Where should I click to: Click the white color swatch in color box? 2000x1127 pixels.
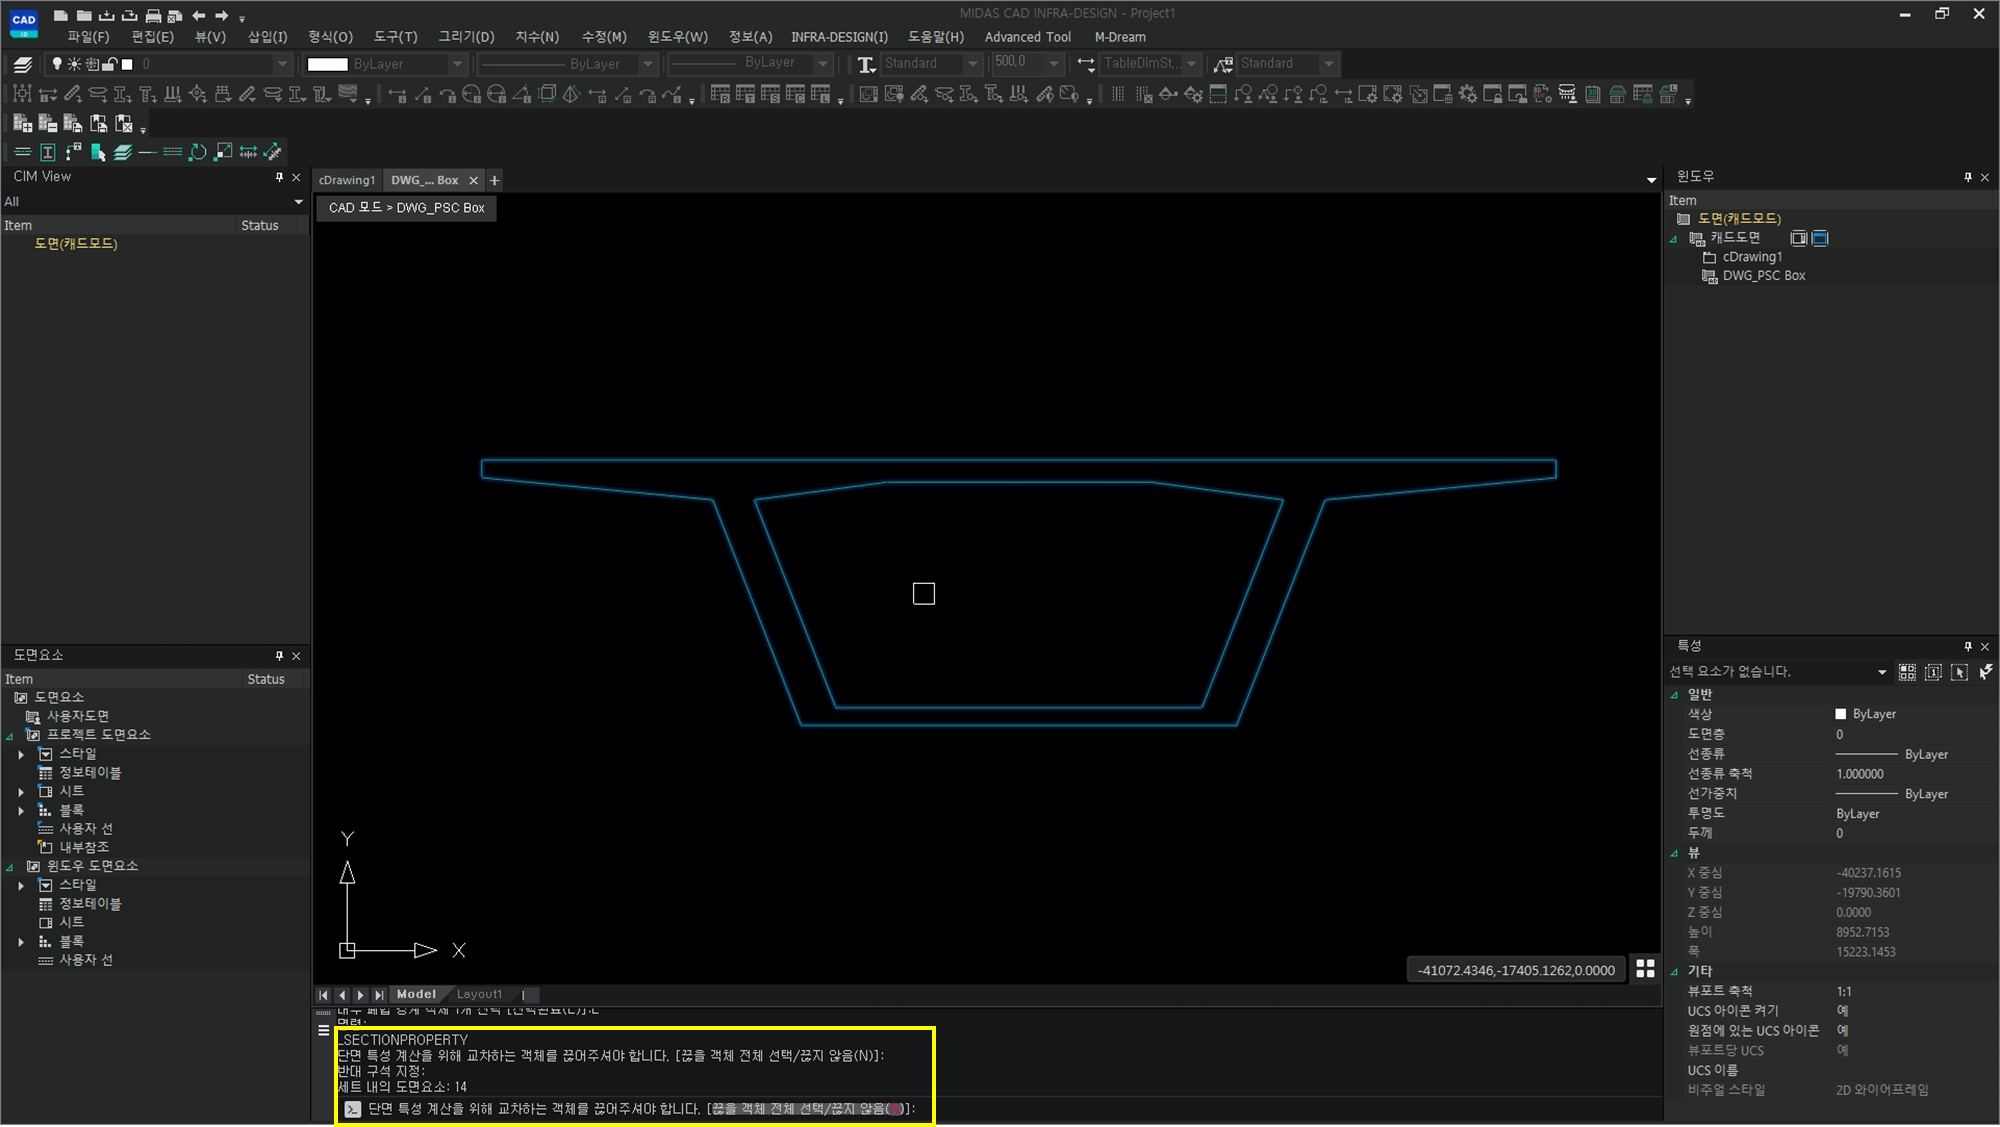click(327, 64)
